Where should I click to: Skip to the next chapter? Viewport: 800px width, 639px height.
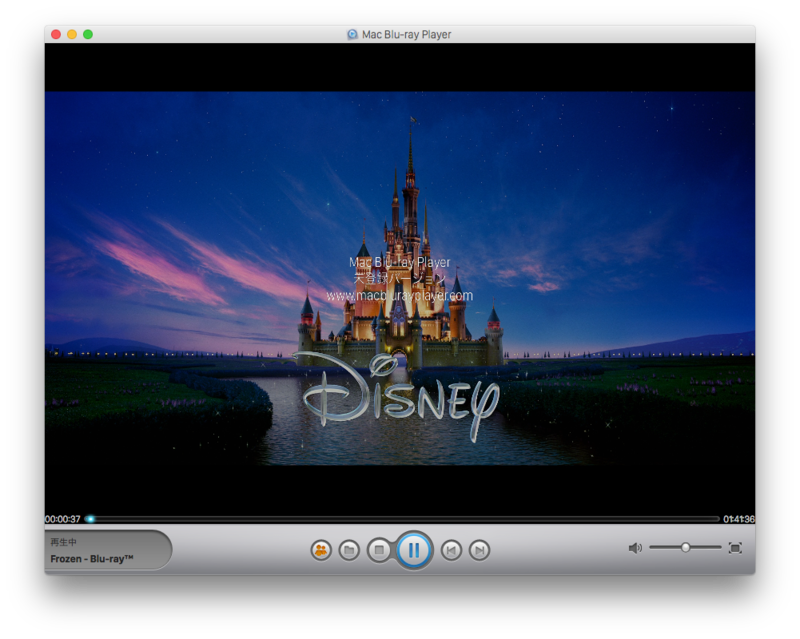(479, 550)
